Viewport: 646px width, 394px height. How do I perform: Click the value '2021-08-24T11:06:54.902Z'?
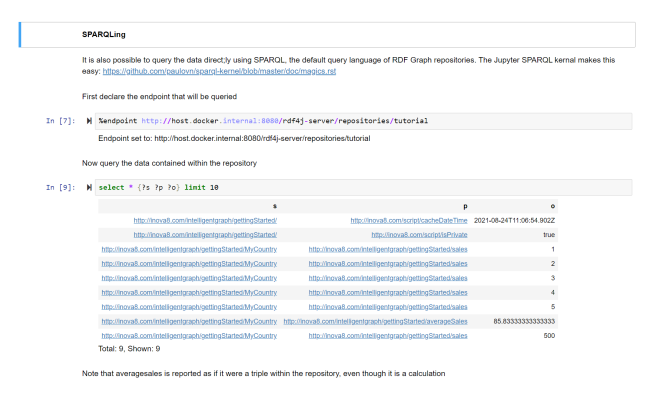tap(514, 220)
